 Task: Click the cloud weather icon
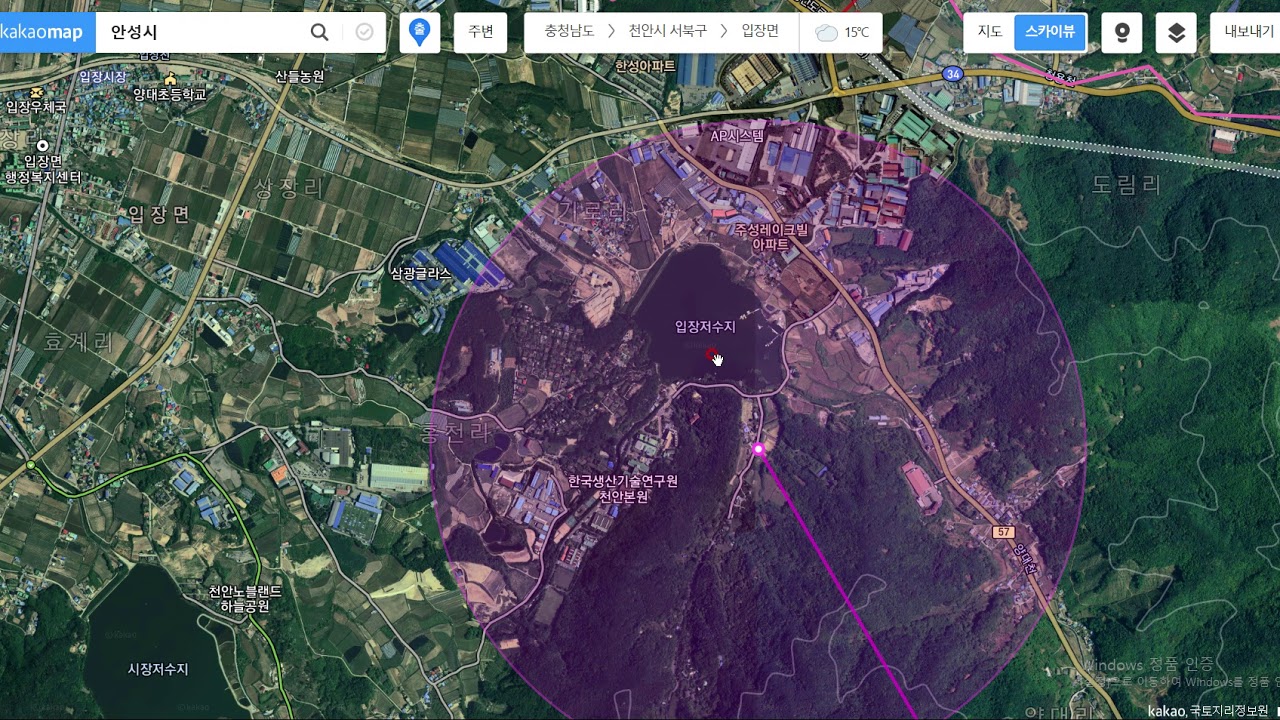pyautogui.click(x=826, y=33)
